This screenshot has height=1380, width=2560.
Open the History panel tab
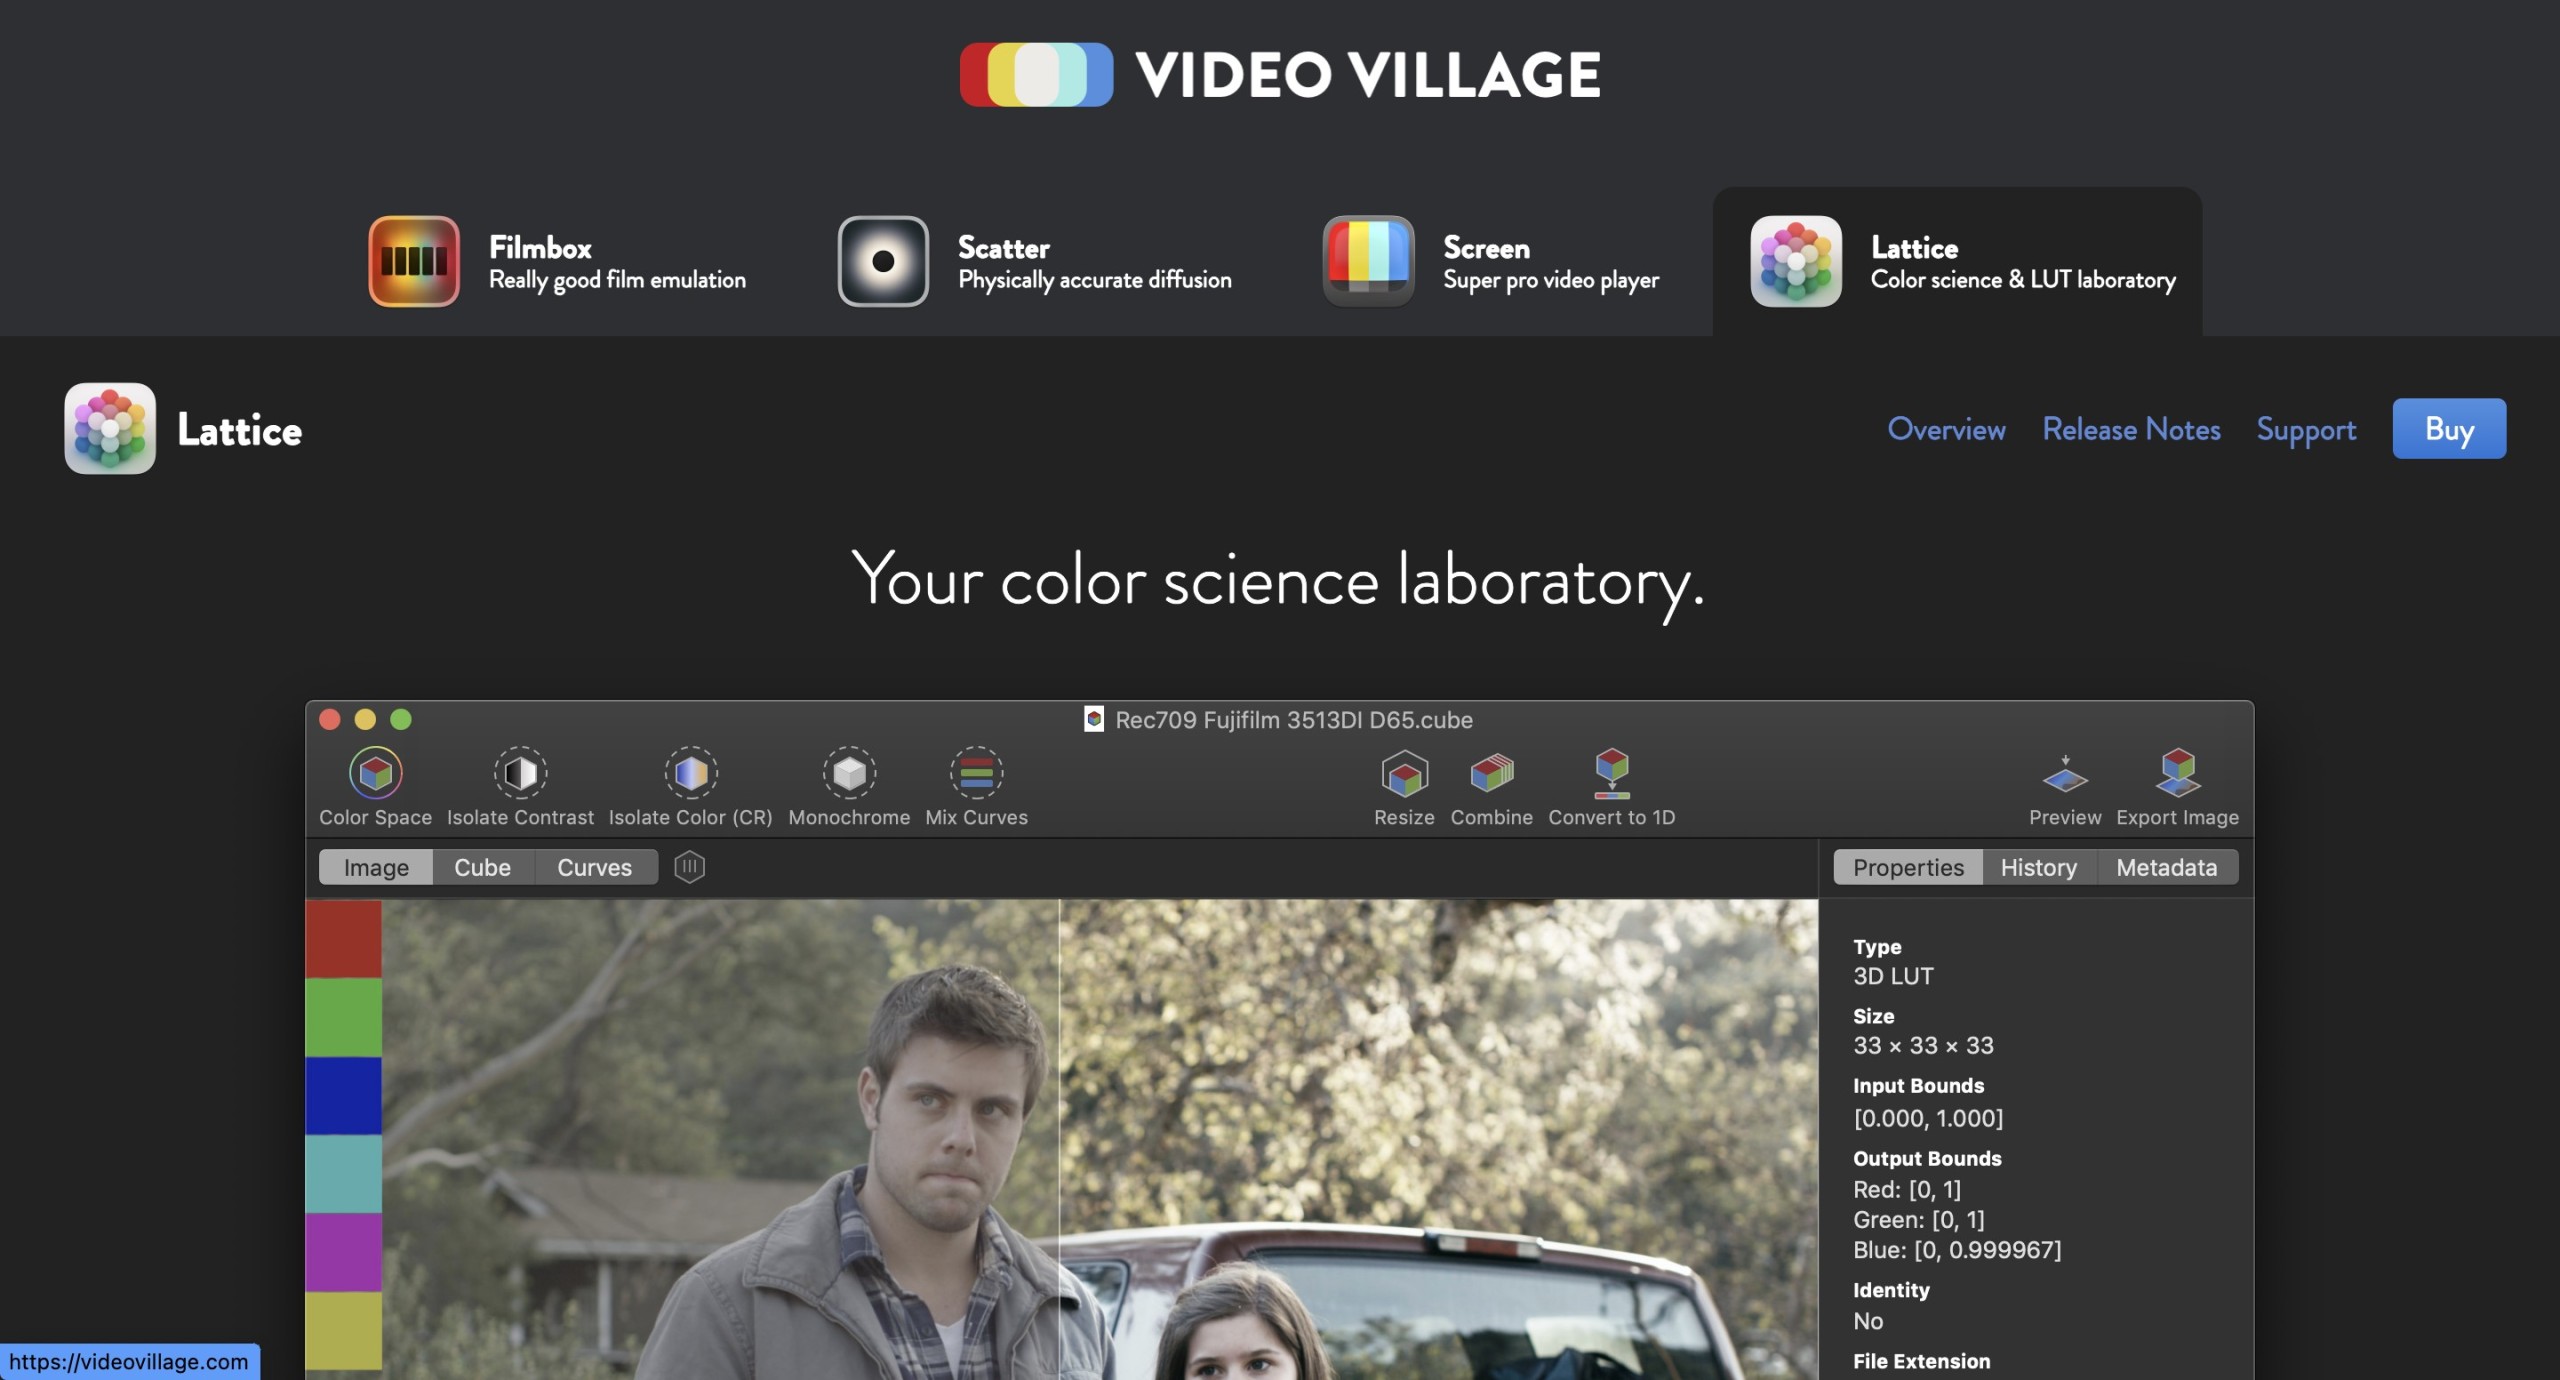(2038, 867)
